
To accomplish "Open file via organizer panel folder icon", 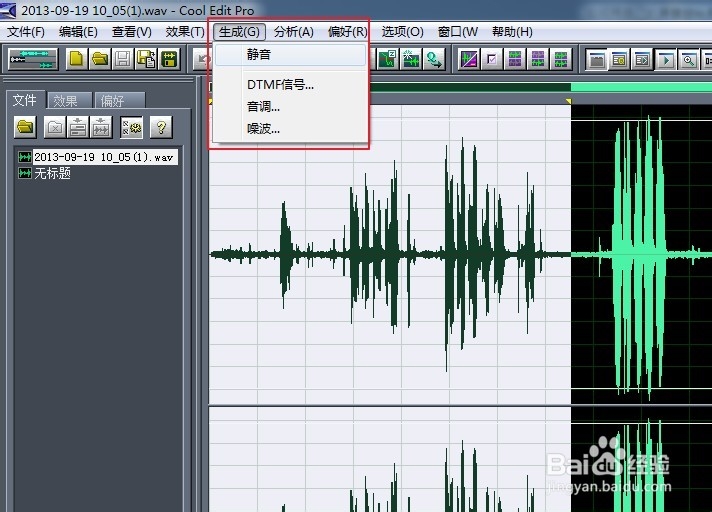I will [25, 127].
